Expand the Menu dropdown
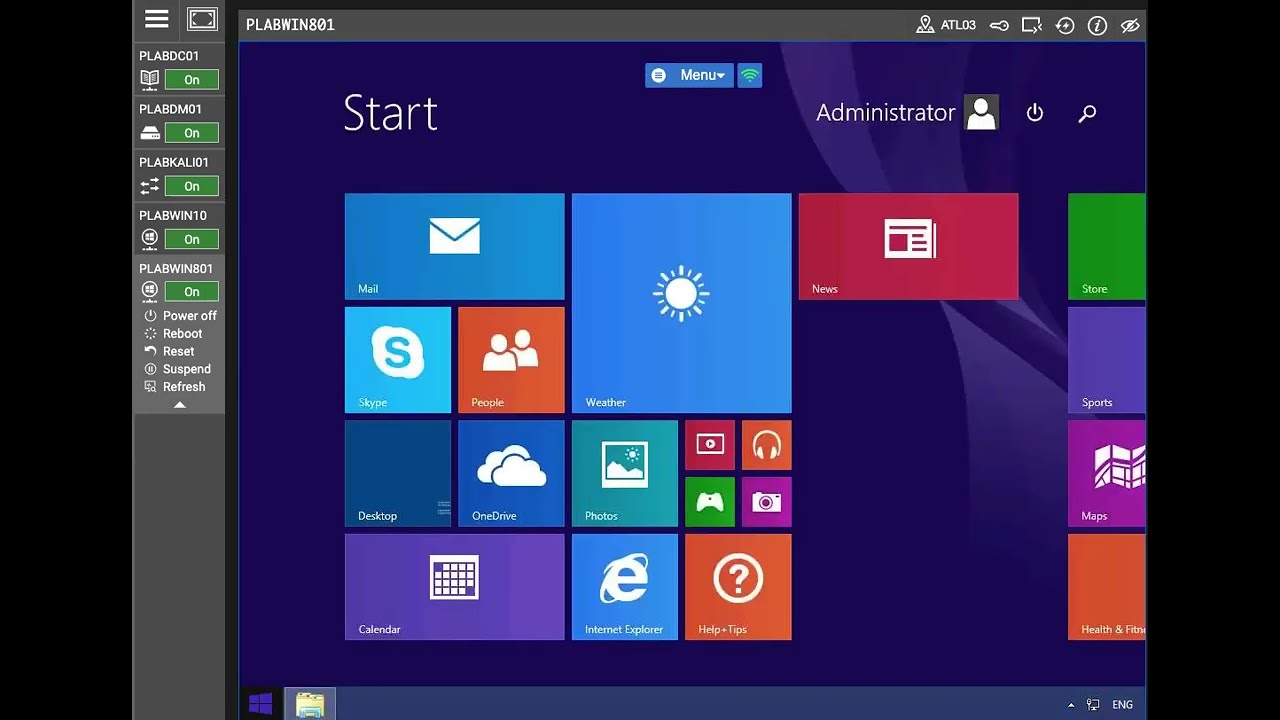Image resolution: width=1280 pixels, height=720 pixels. [x=689, y=75]
